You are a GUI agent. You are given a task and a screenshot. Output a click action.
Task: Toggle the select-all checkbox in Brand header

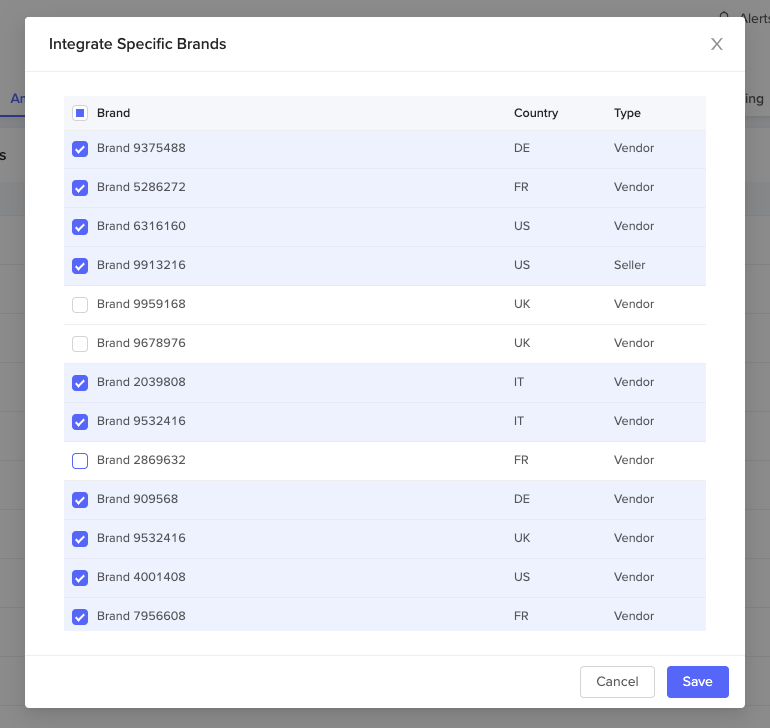tap(80, 113)
